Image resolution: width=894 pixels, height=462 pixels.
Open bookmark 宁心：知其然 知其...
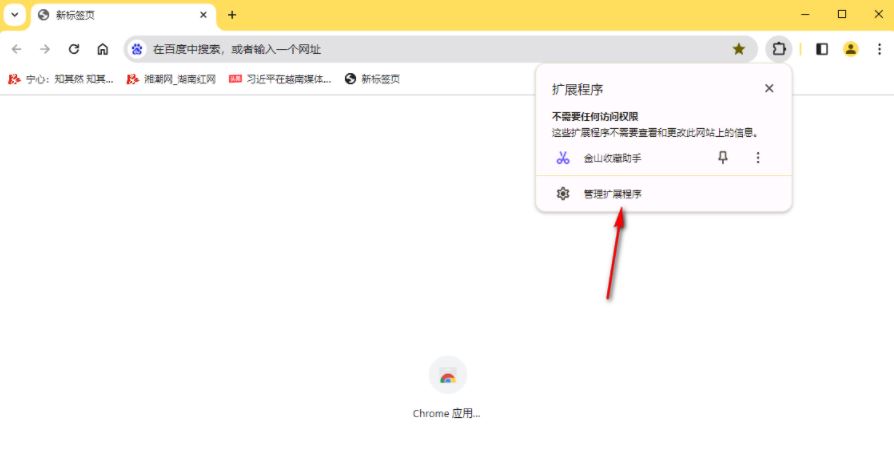point(60,79)
